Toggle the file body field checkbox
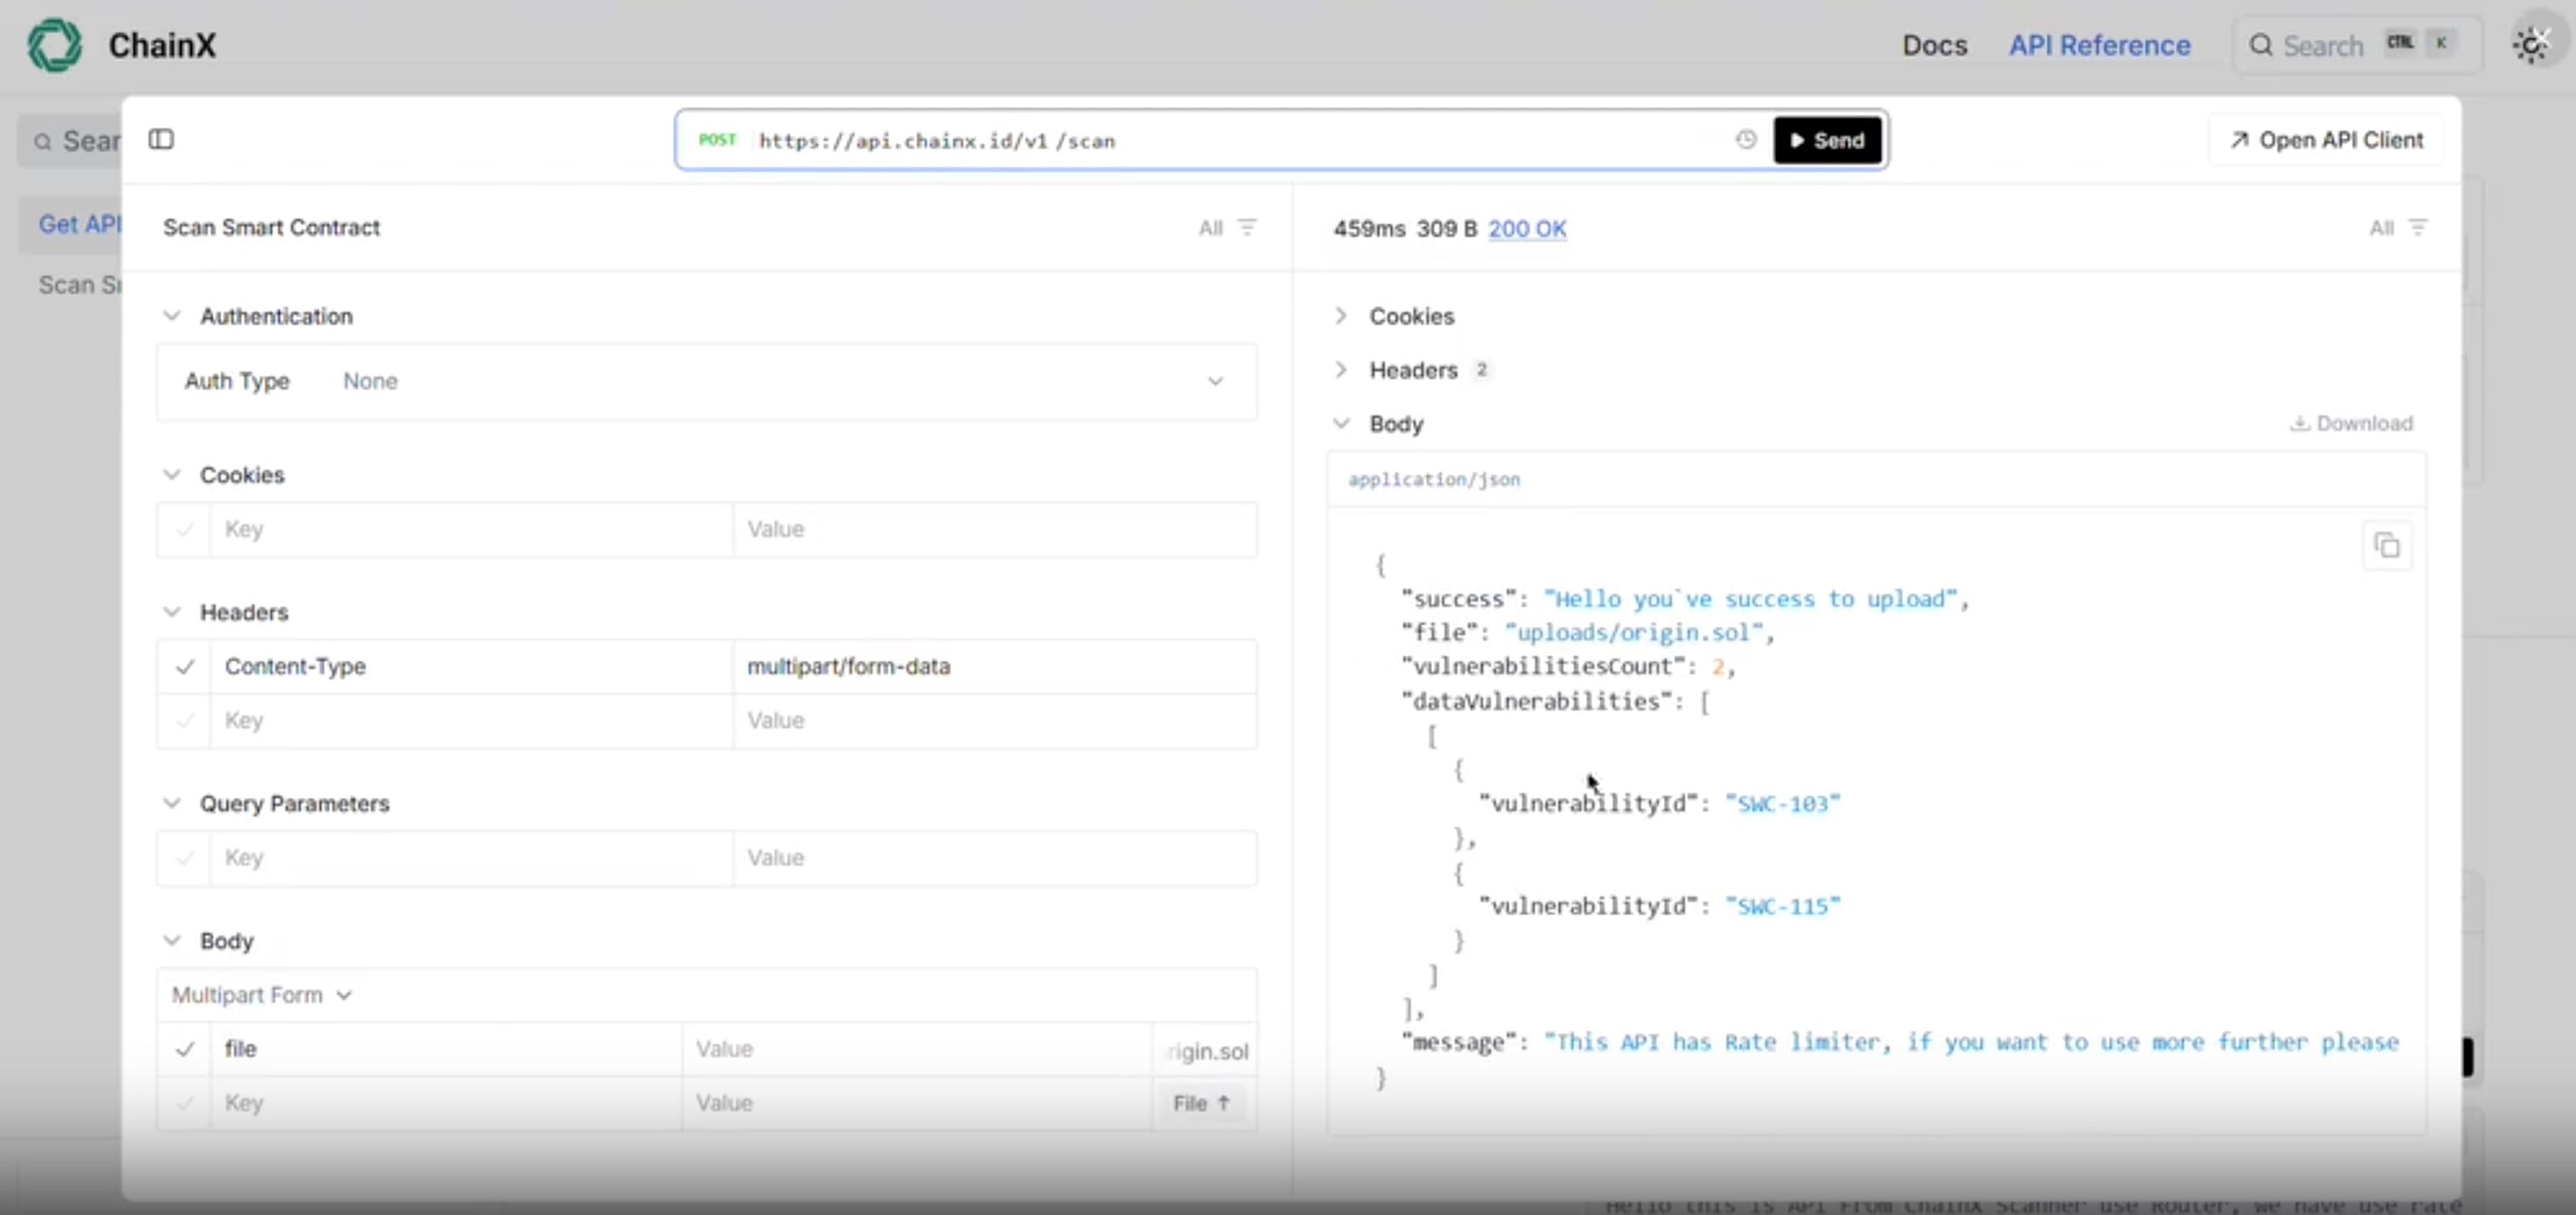2576x1215 pixels. [x=184, y=1049]
